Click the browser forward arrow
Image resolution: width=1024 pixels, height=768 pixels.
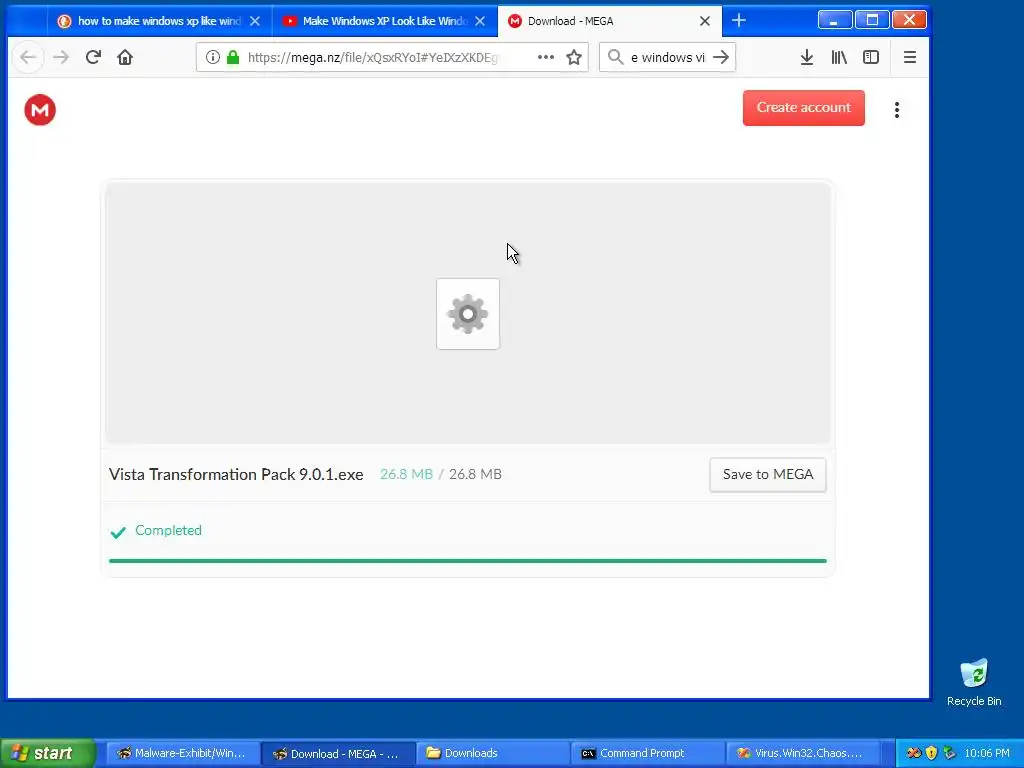pyautogui.click(x=61, y=57)
